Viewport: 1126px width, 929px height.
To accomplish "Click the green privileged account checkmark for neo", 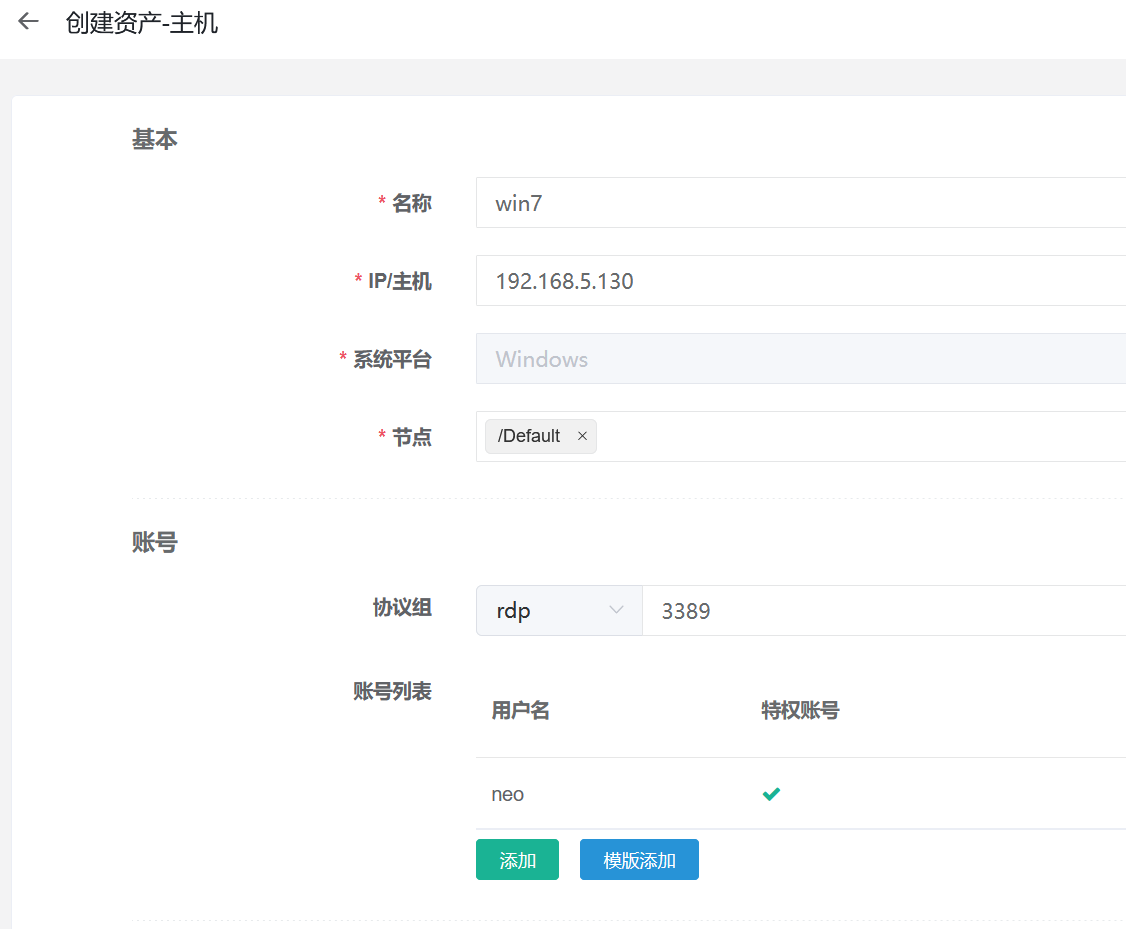I will tap(770, 793).
